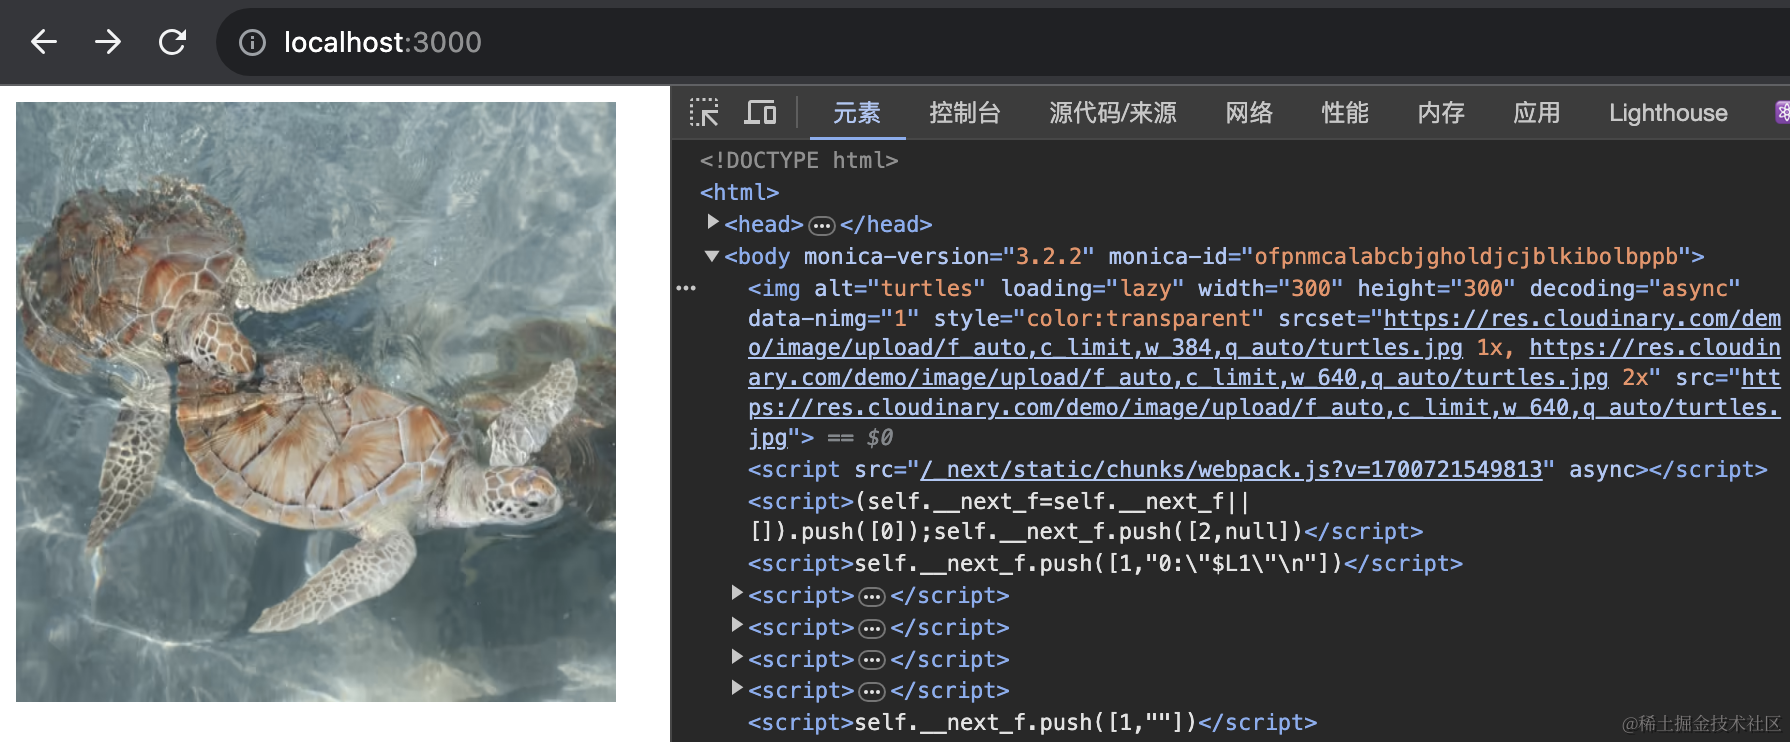Expand the first collapsed script node
1790x742 pixels.
coord(737,594)
